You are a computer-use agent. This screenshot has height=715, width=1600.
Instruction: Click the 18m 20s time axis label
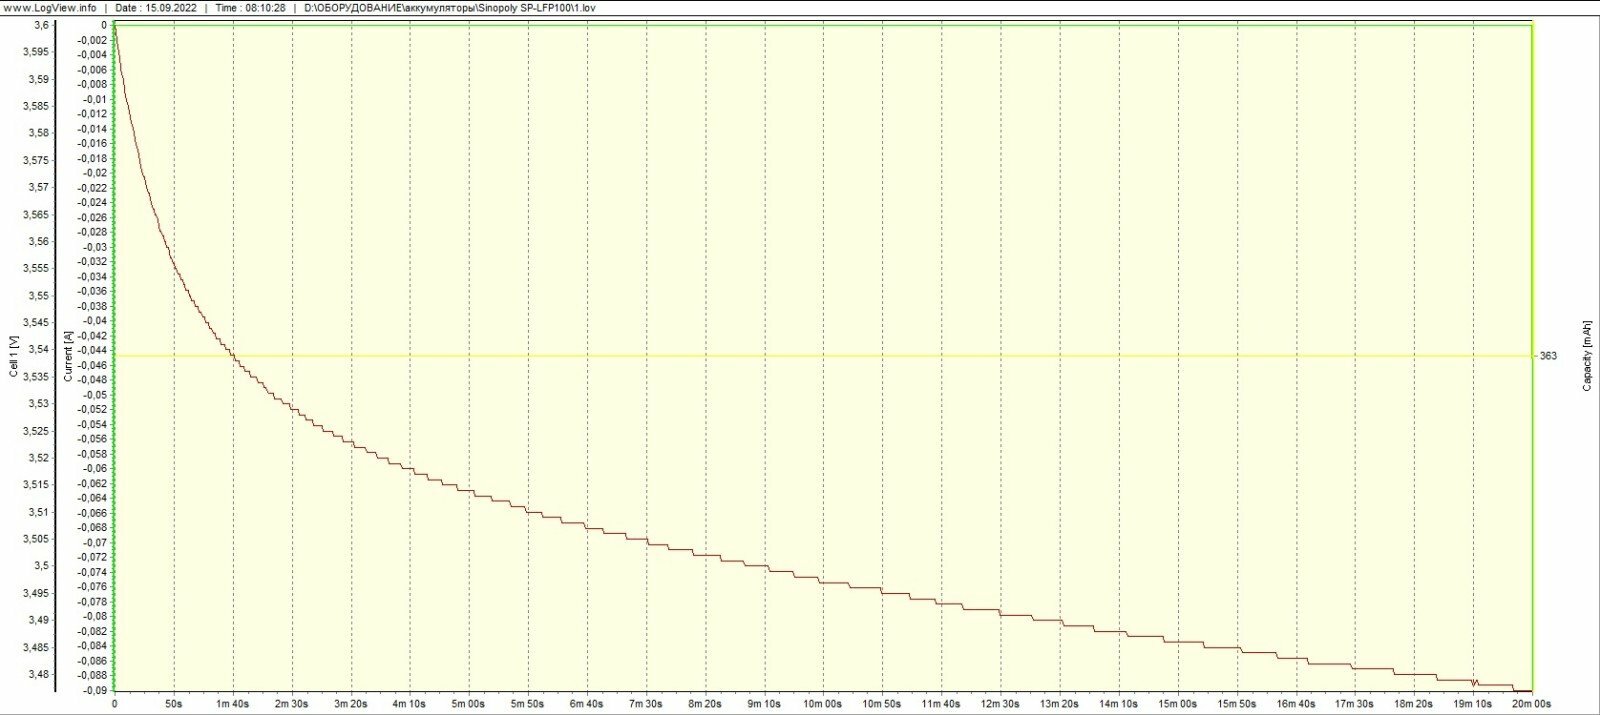tap(1414, 704)
